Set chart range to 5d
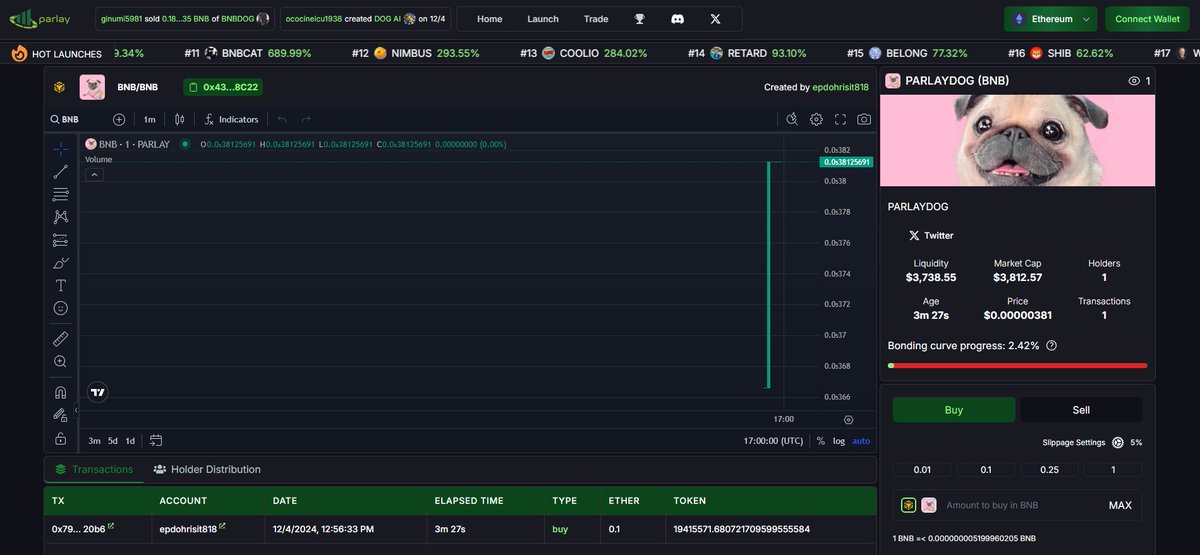 [113, 440]
